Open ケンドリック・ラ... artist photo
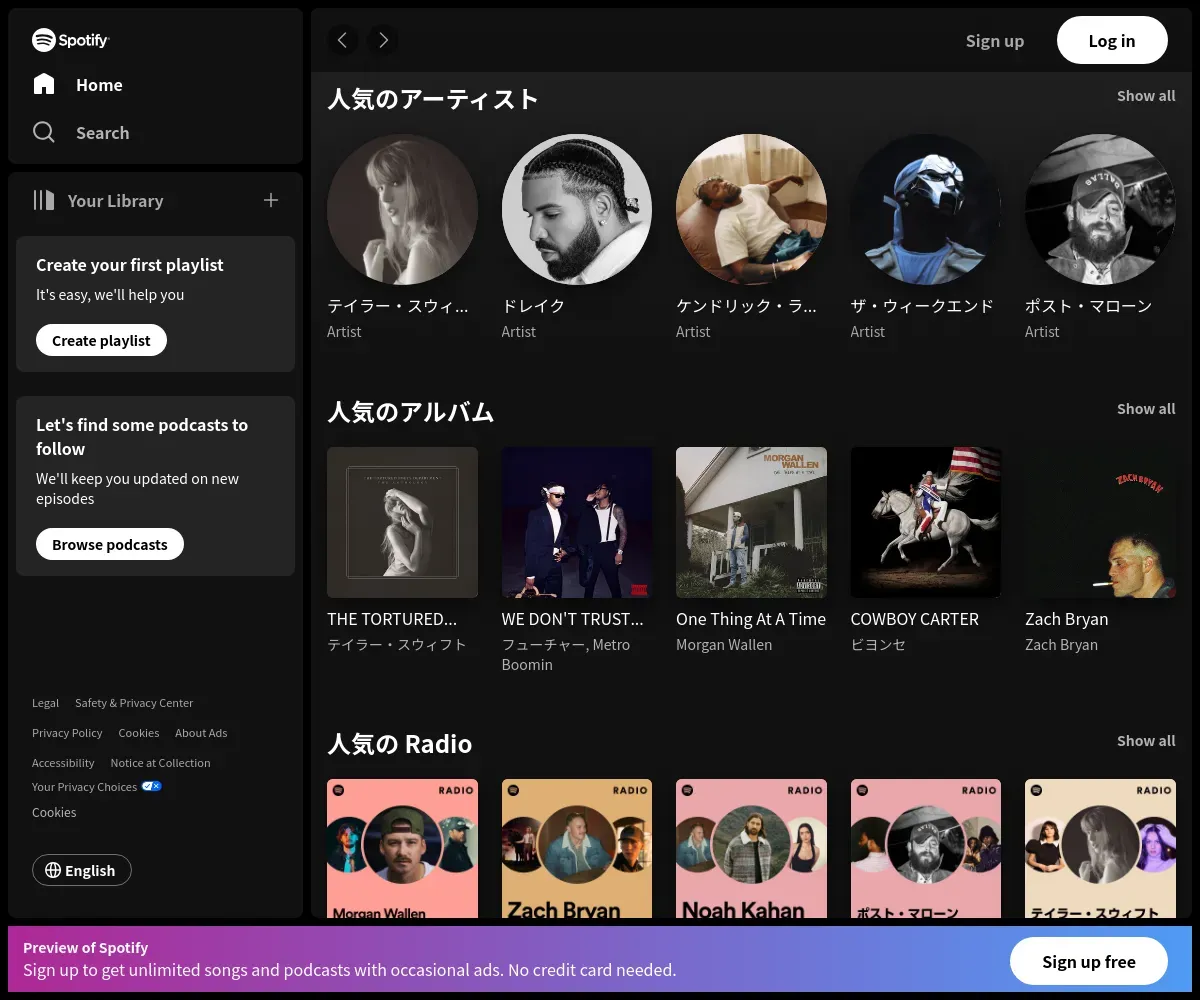 tap(751, 210)
